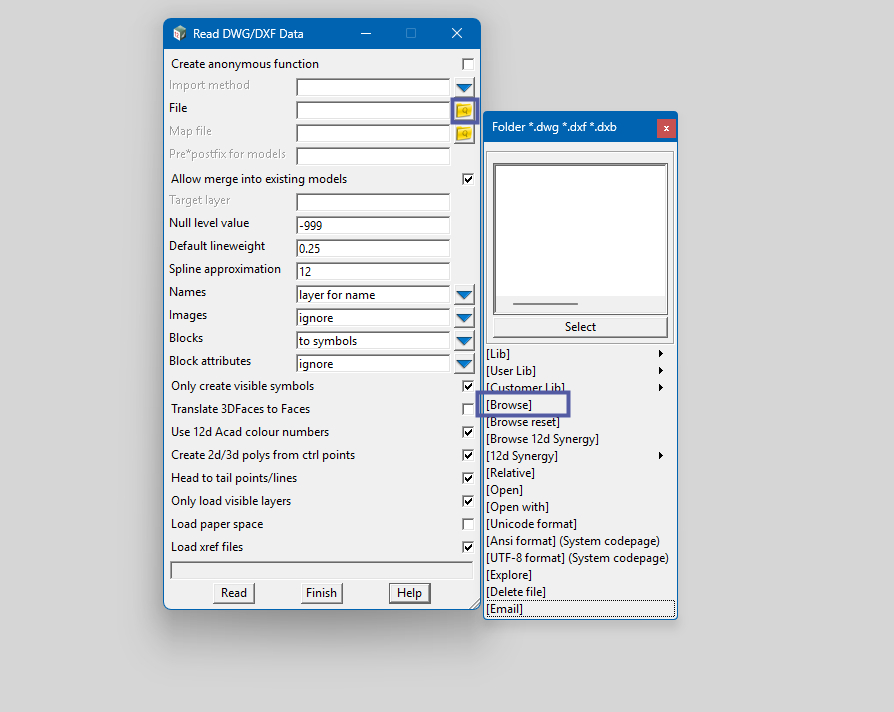Open the Block attributes dropdown arrow

point(464,364)
